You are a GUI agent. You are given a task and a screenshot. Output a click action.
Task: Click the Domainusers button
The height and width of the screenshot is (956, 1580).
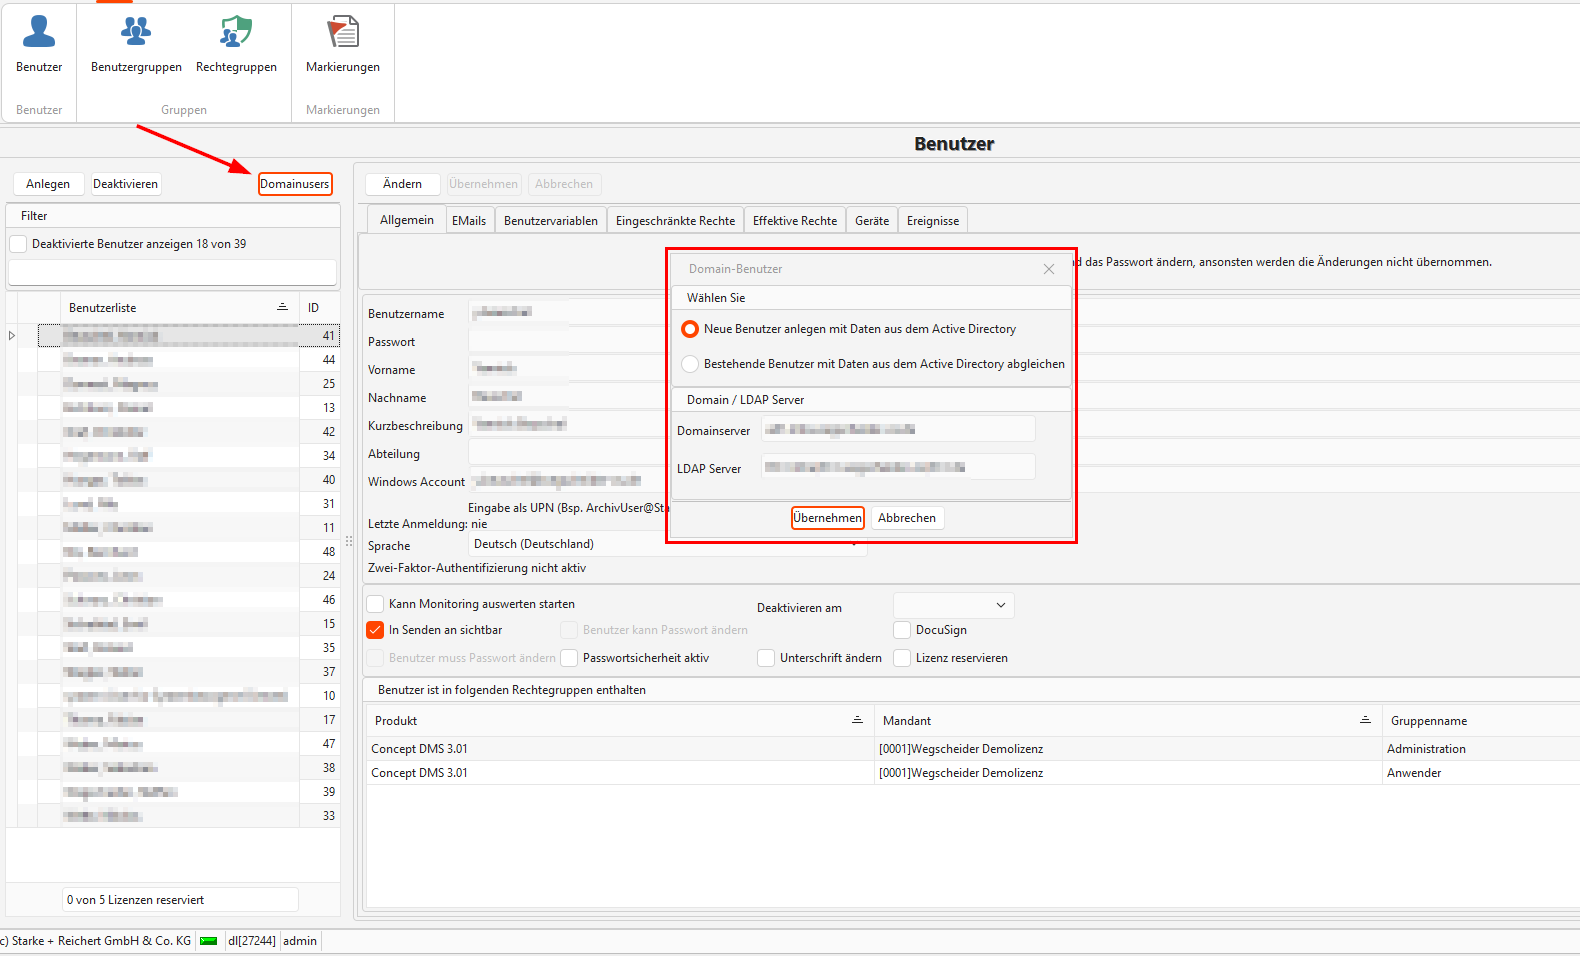pyautogui.click(x=294, y=184)
